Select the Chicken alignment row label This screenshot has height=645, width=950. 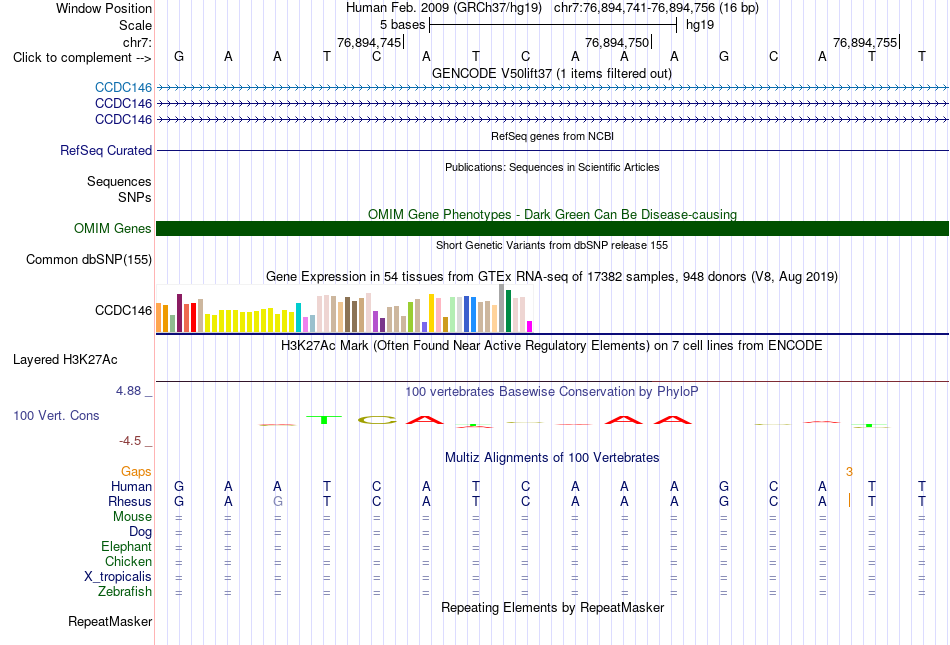click(128, 561)
